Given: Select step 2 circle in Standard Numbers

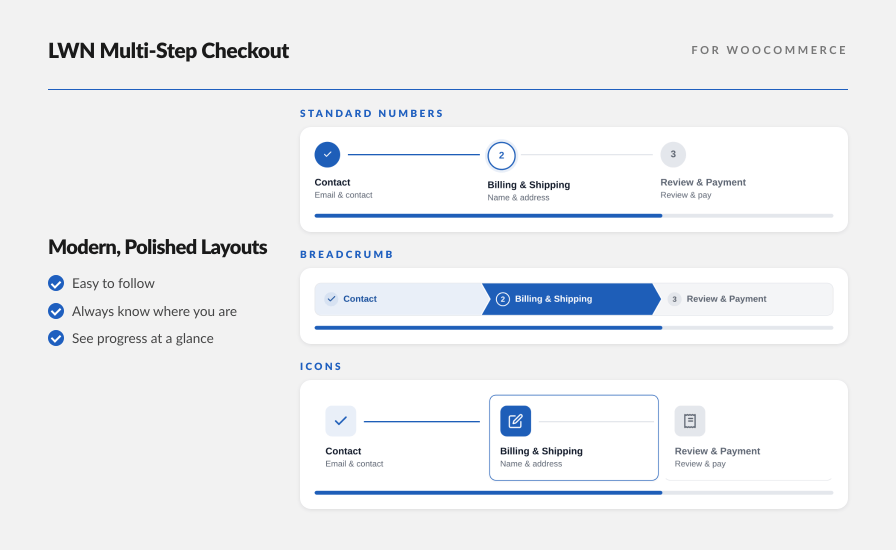Looking at the screenshot, I should [501, 156].
